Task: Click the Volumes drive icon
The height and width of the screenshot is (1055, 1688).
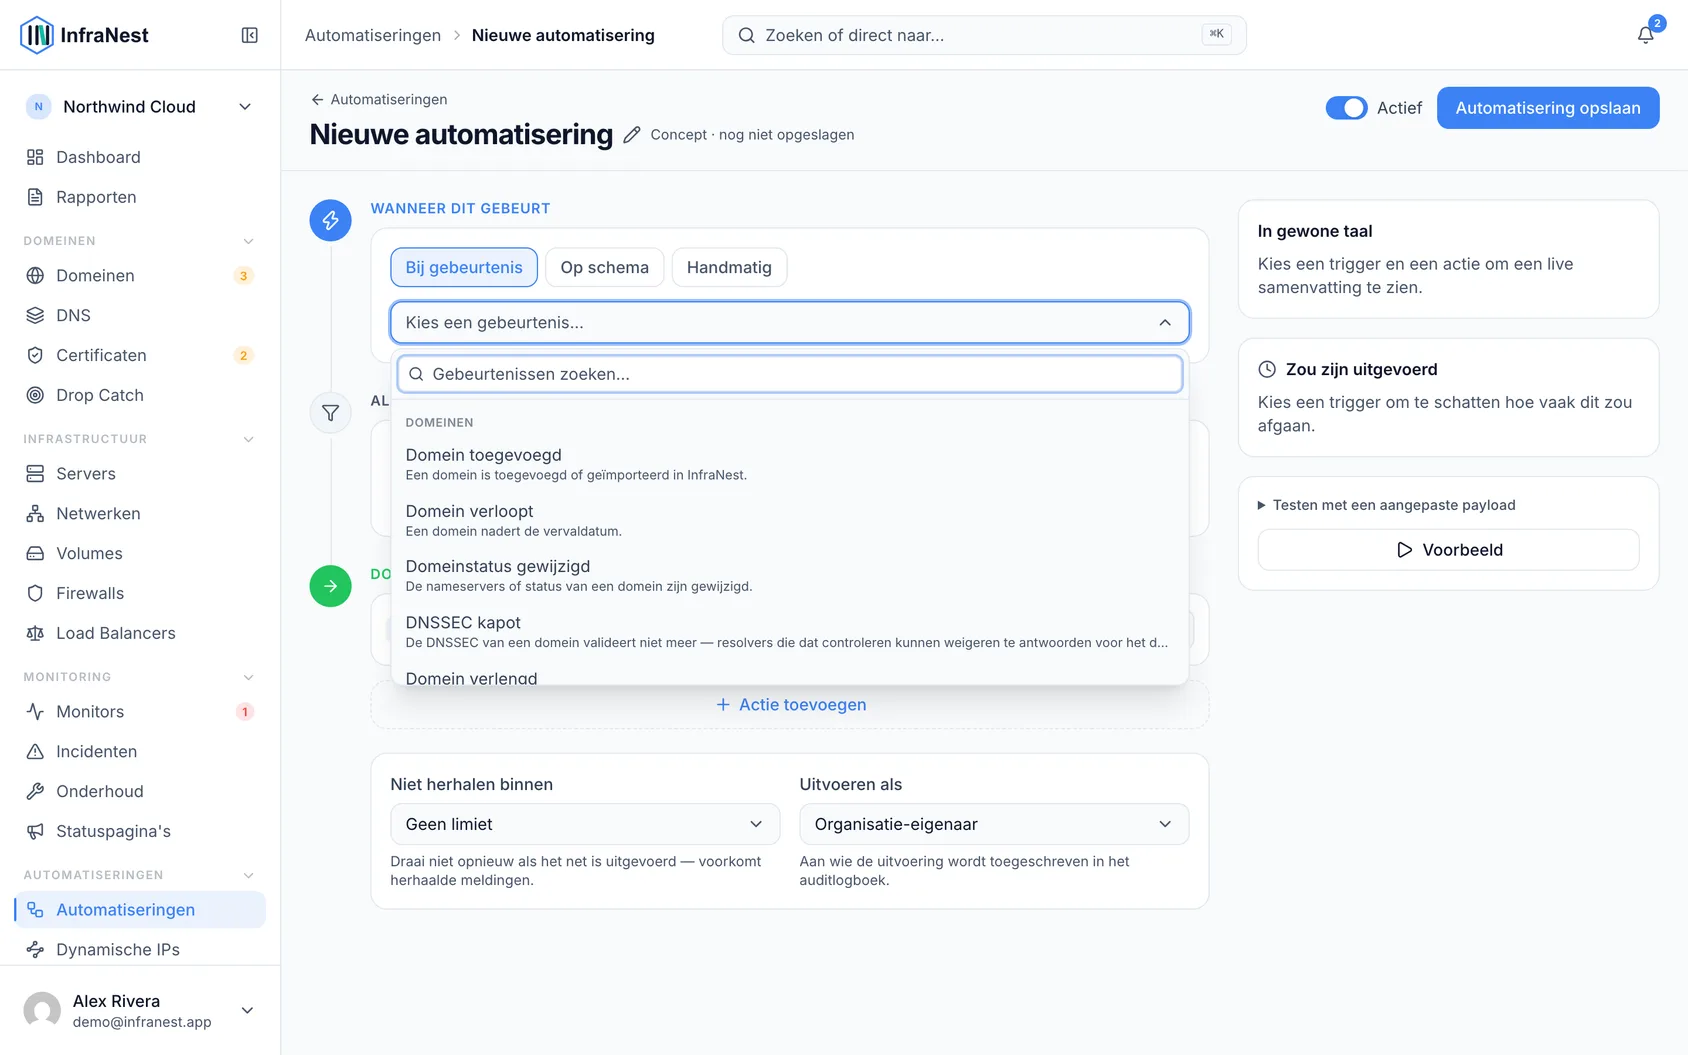Action: [35, 553]
